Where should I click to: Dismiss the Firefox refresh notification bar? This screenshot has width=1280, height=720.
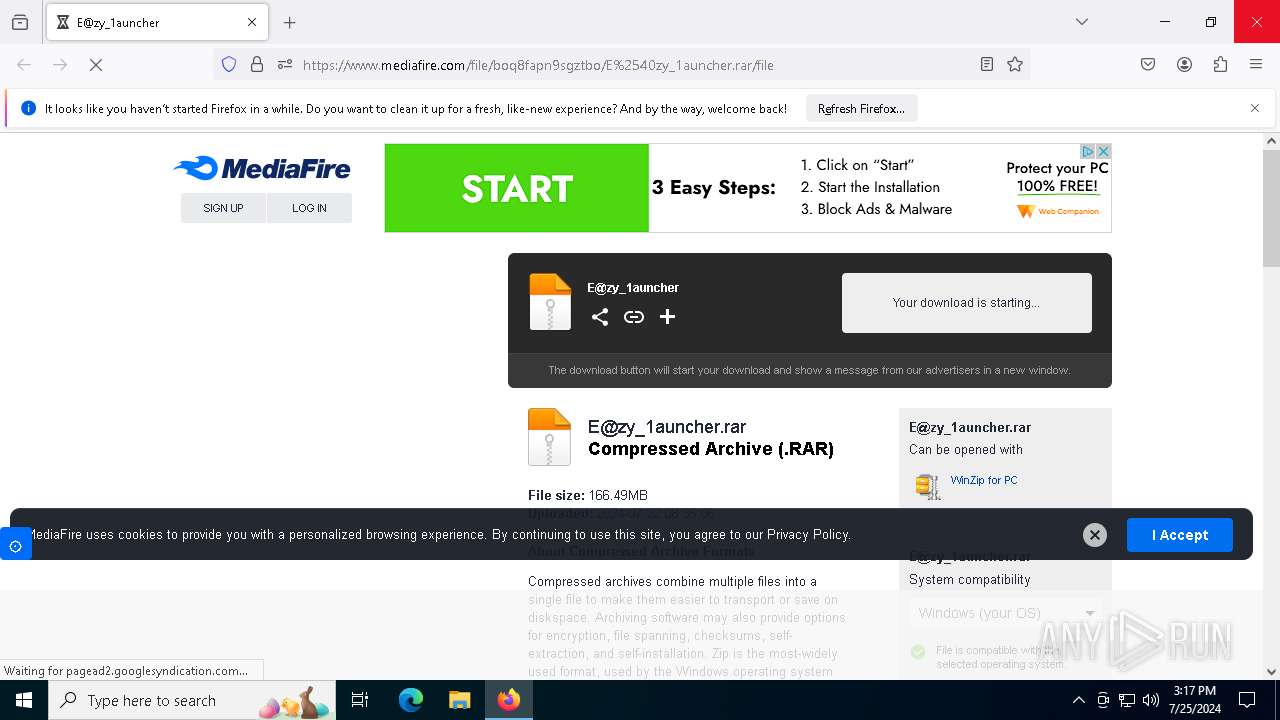(x=1255, y=108)
